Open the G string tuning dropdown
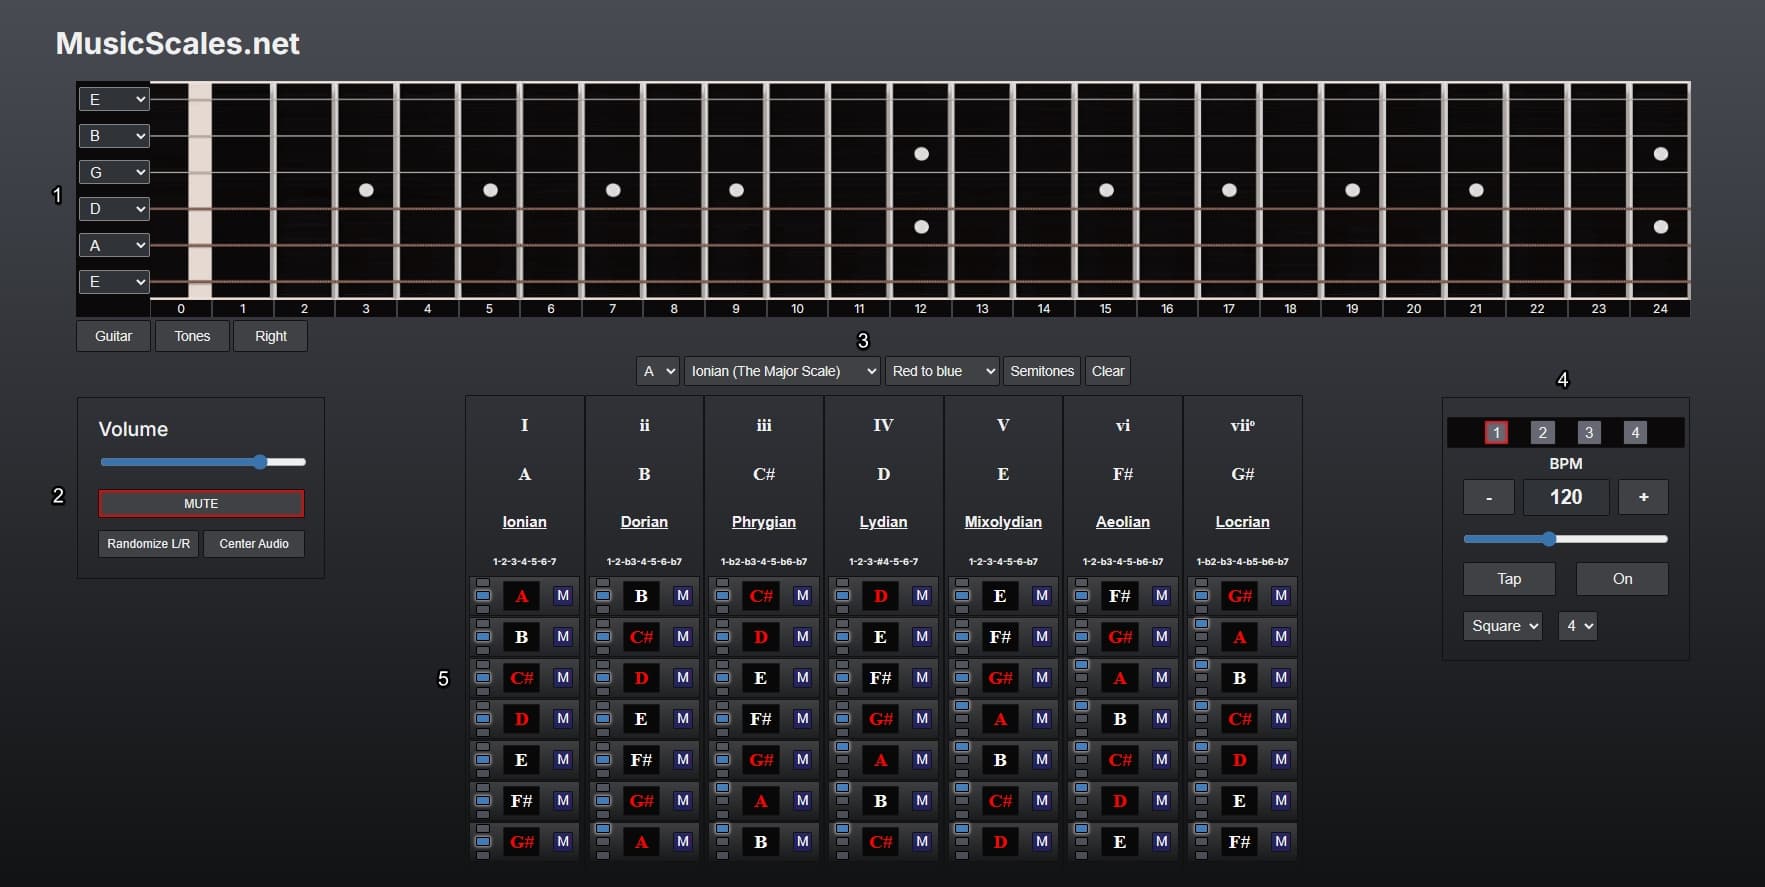The width and height of the screenshot is (1765, 887). pyautogui.click(x=114, y=172)
